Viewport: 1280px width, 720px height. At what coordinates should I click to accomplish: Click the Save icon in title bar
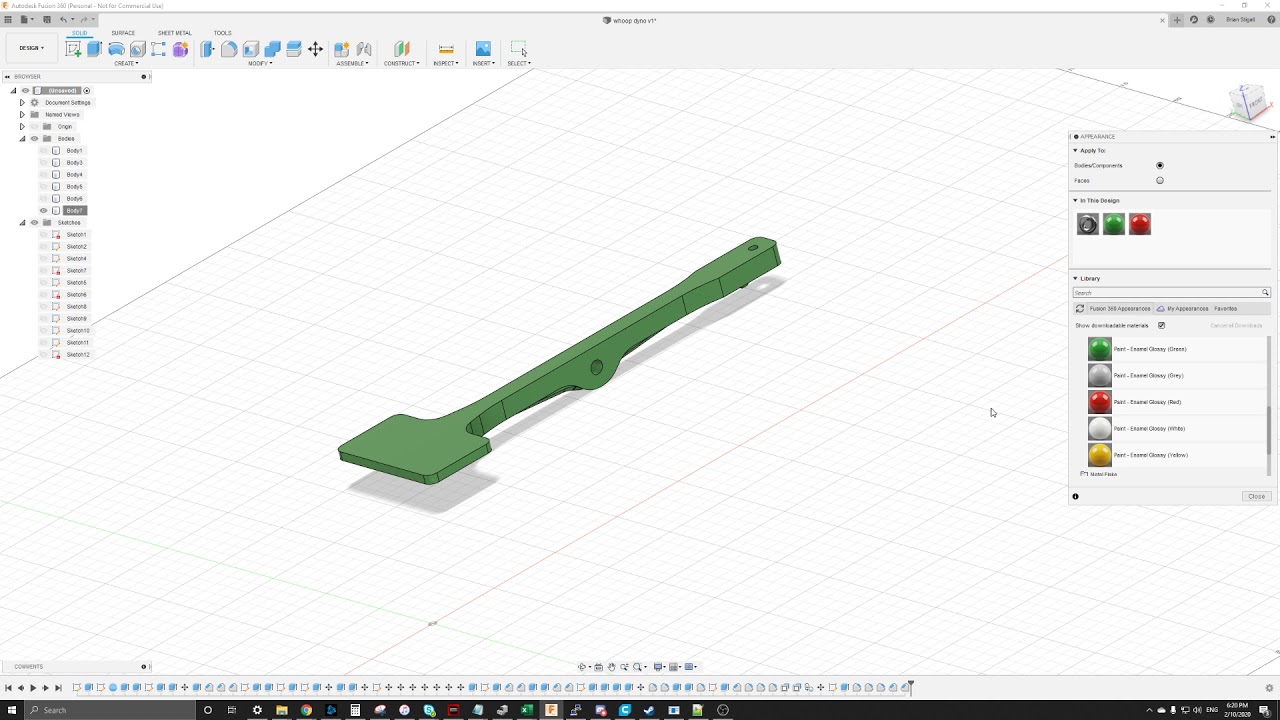tap(45, 20)
